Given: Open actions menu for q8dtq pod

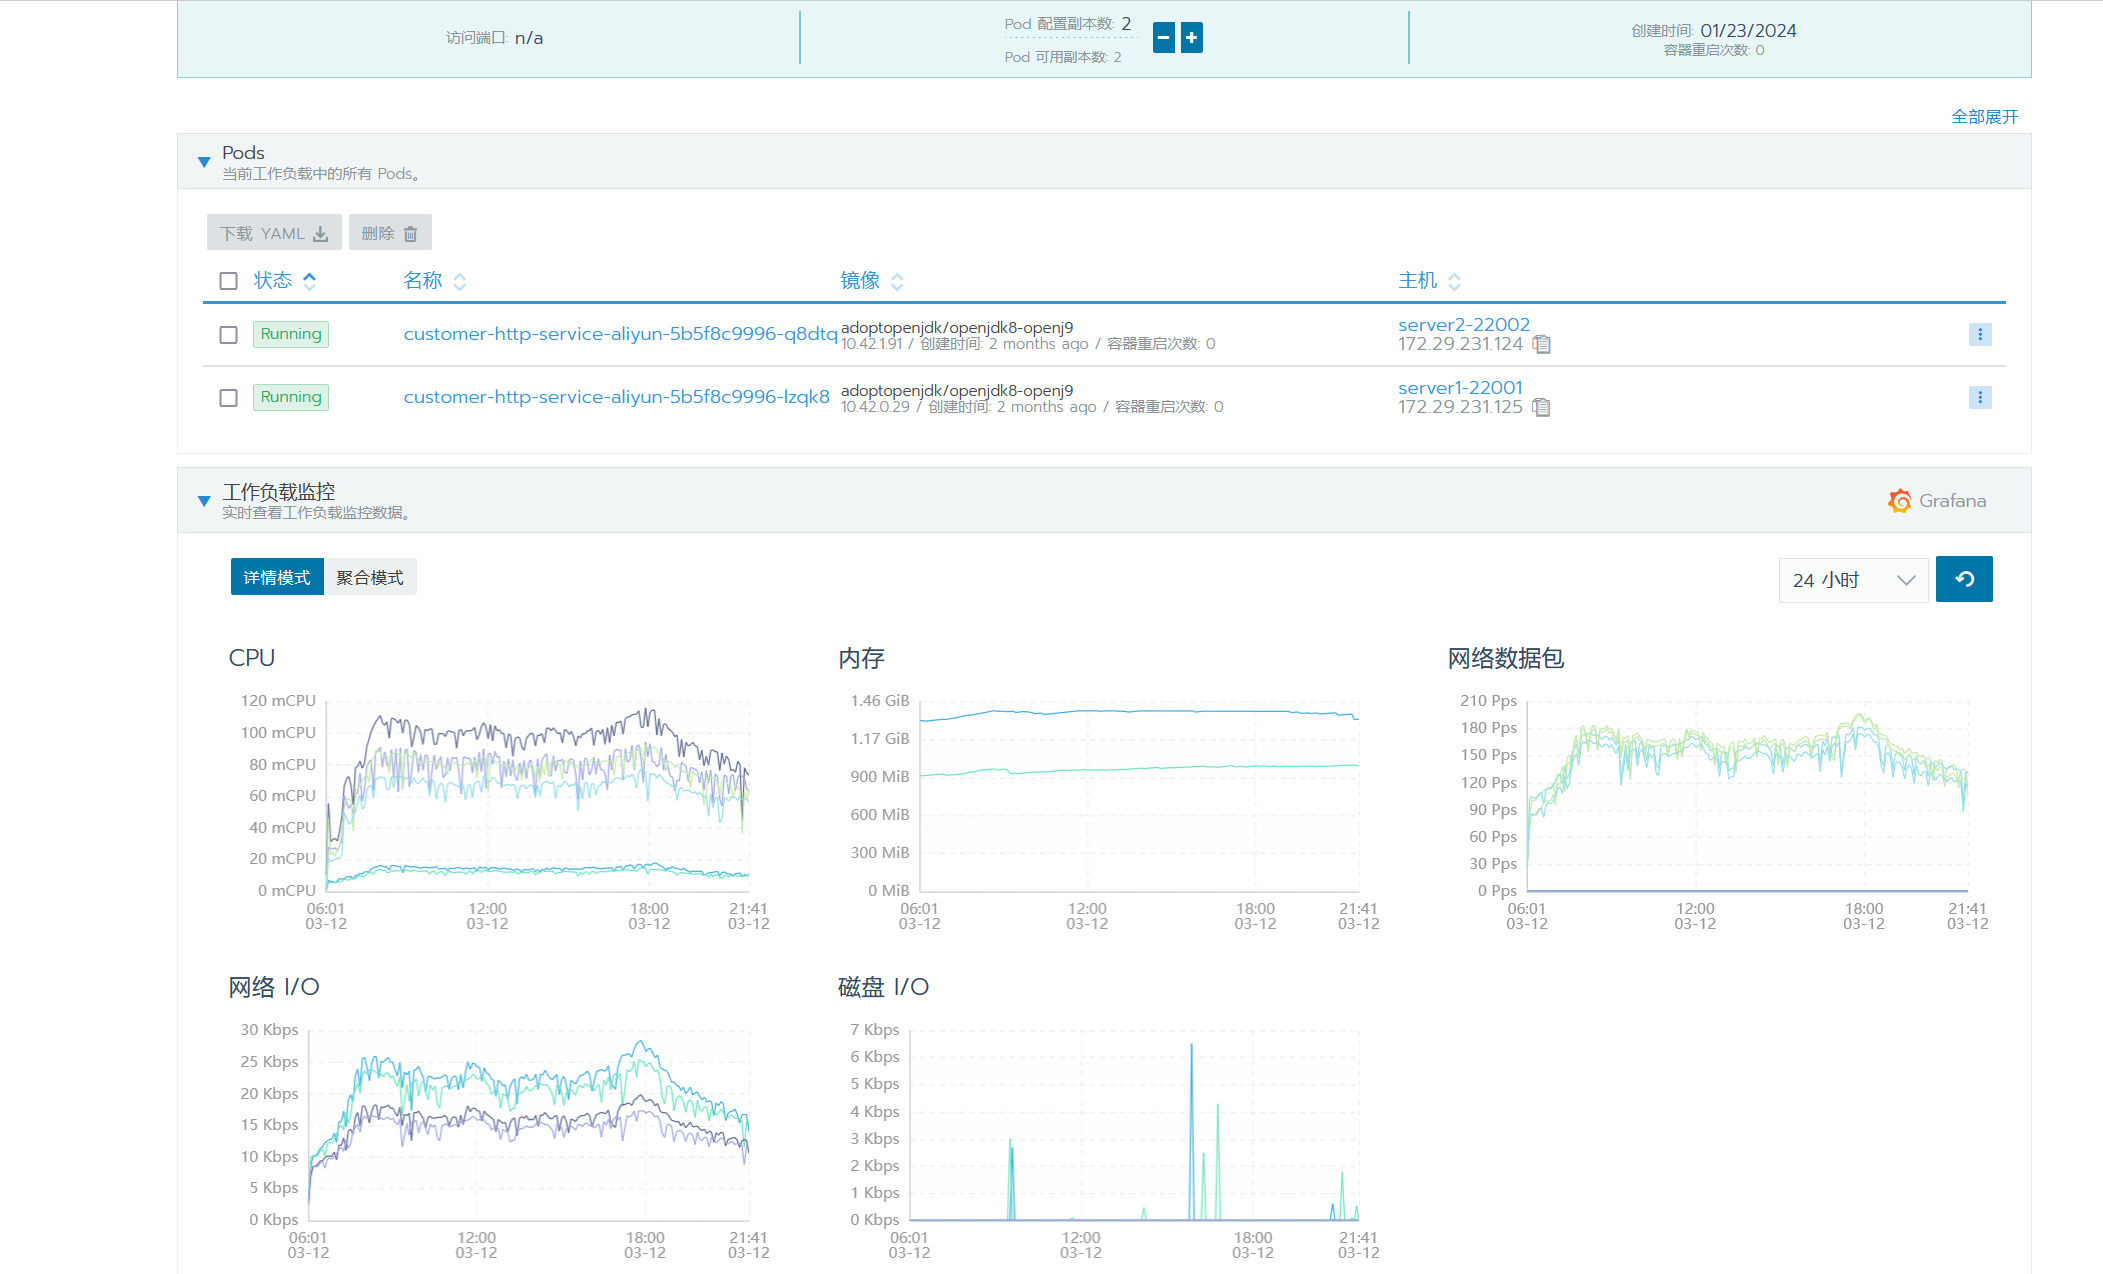Looking at the screenshot, I should (x=1980, y=334).
